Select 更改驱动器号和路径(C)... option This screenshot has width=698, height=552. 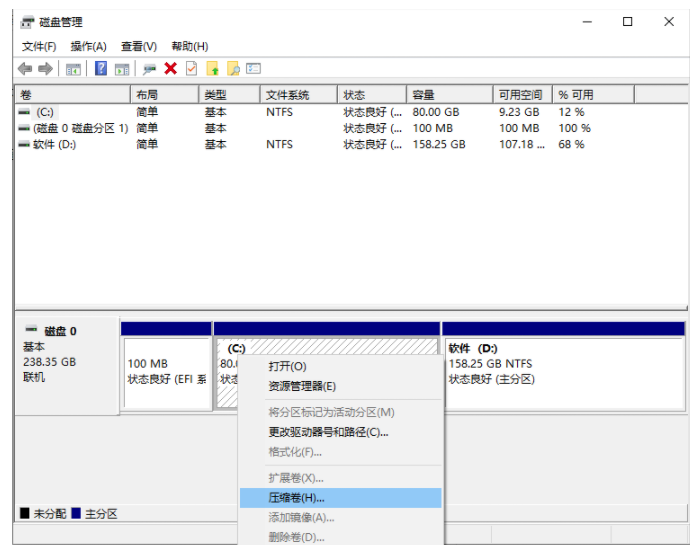pyautogui.click(x=328, y=432)
